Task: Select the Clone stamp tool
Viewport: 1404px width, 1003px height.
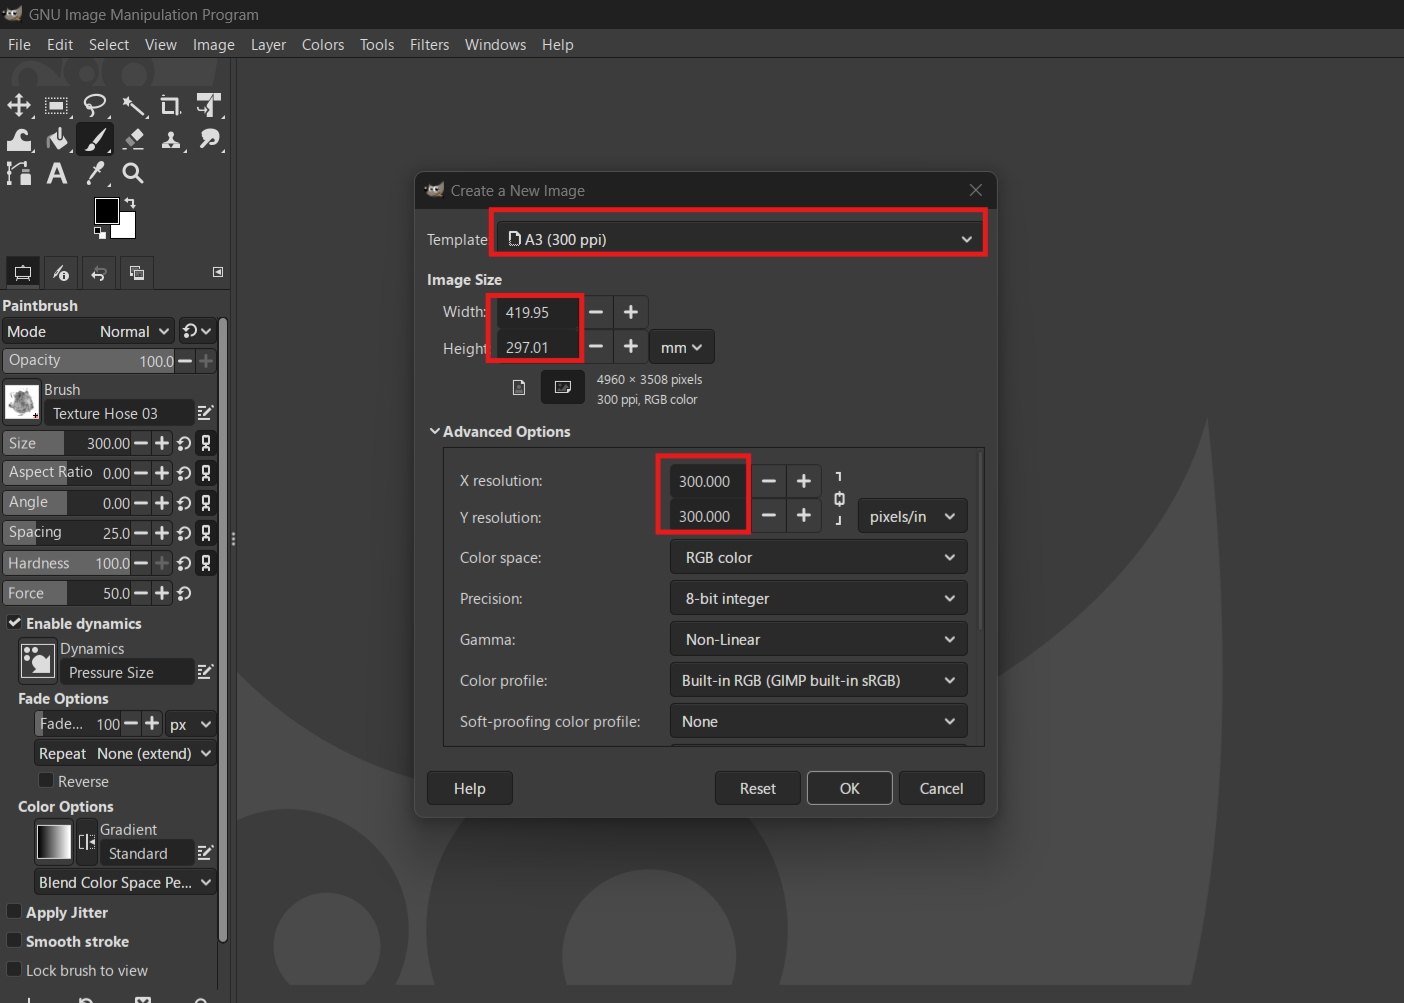Action: click(171, 139)
